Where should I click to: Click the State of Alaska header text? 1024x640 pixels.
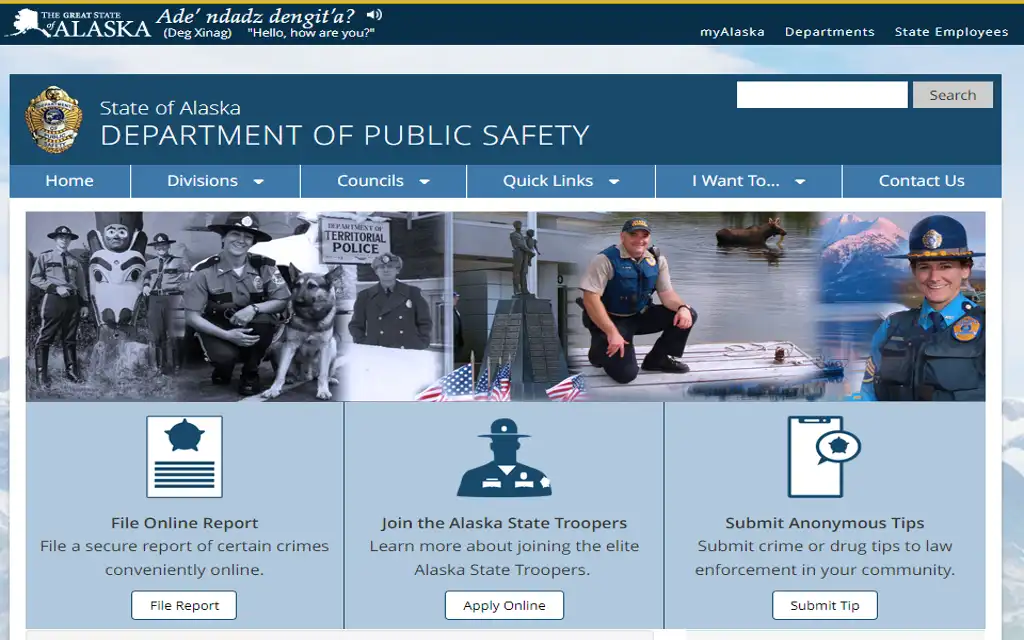click(x=170, y=108)
